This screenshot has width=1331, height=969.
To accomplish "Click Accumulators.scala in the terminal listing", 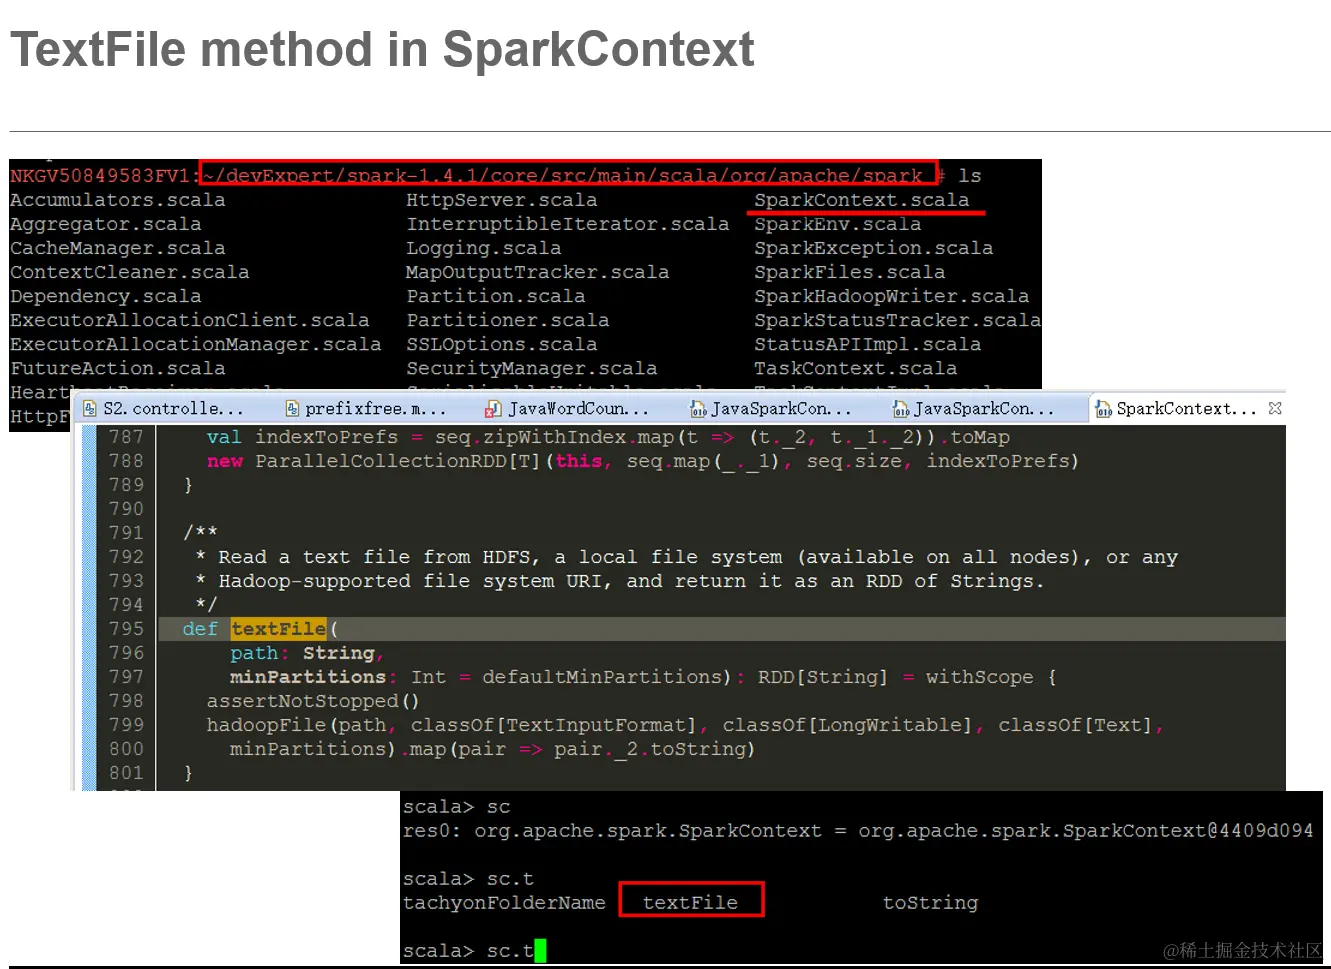I will 118,200.
